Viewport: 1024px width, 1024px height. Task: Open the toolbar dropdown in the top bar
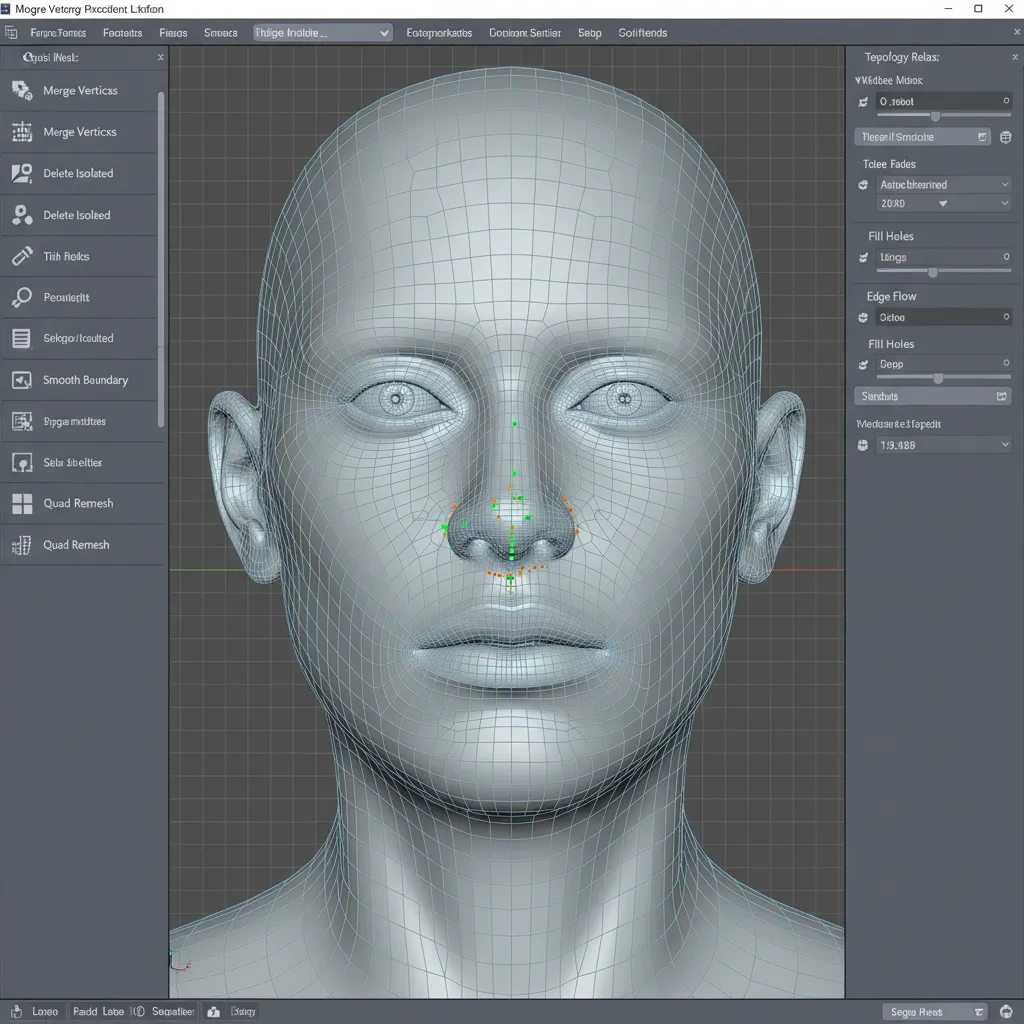coord(320,32)
